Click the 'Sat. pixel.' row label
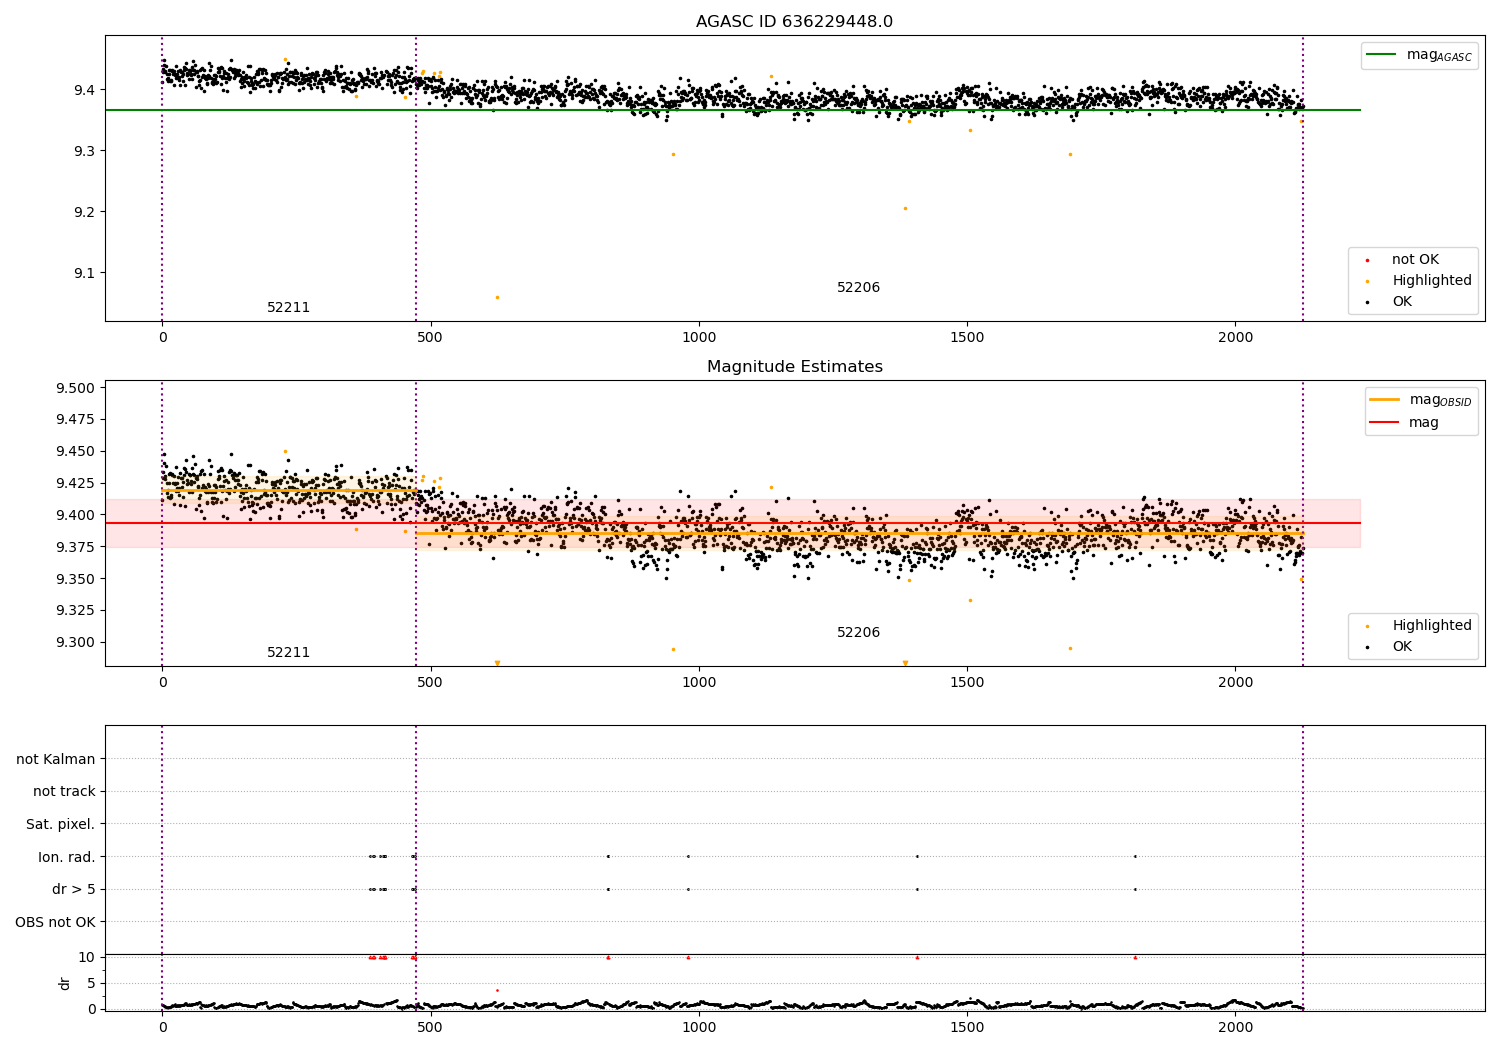Screen dimensions: 1500x1050 61,825
